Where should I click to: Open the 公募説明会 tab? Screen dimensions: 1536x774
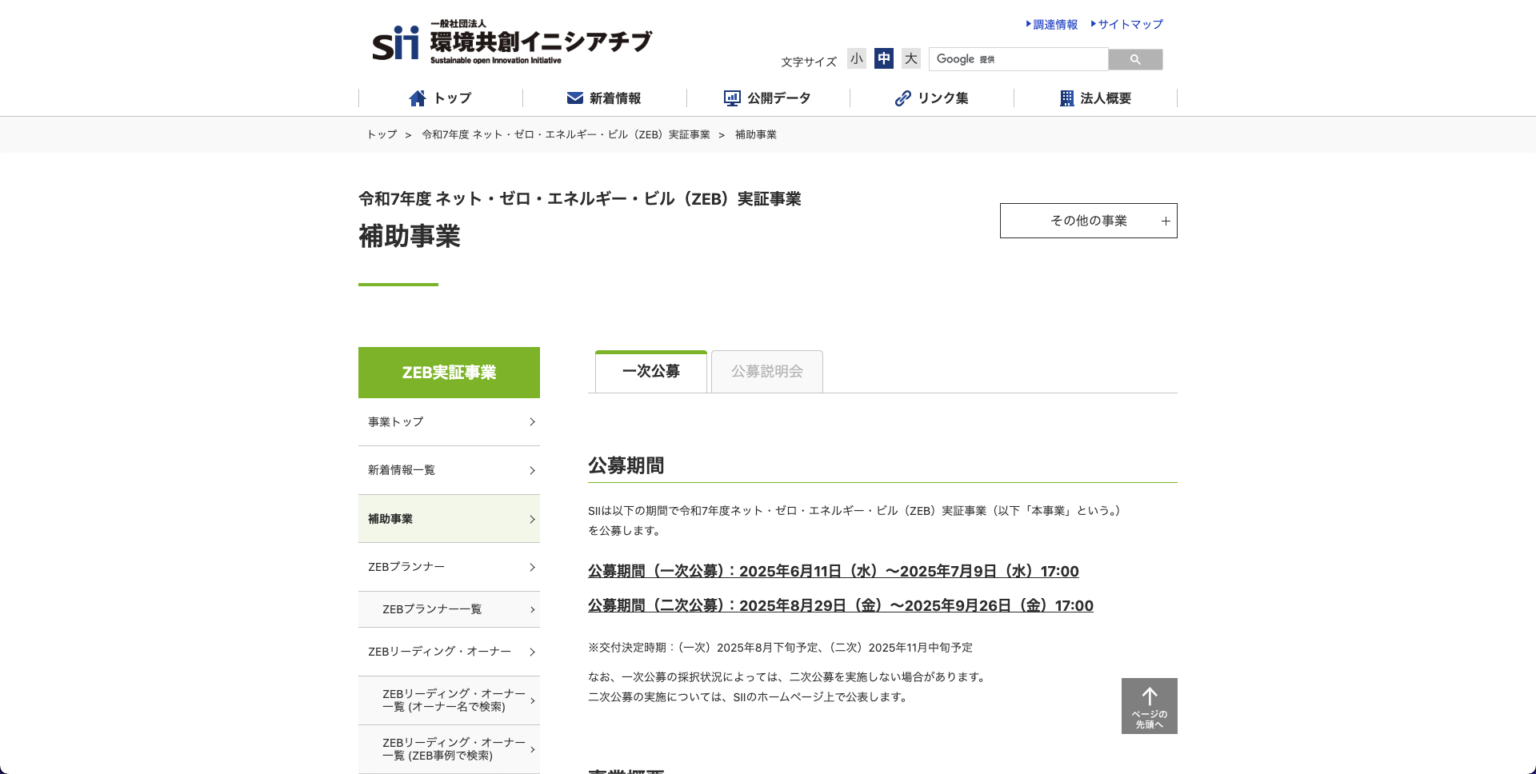(766, 371)
